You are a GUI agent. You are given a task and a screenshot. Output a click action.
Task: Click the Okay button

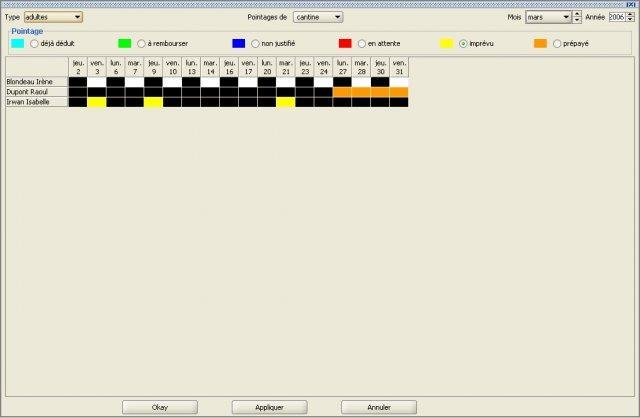pyautogui.click(x=160, y=407)
